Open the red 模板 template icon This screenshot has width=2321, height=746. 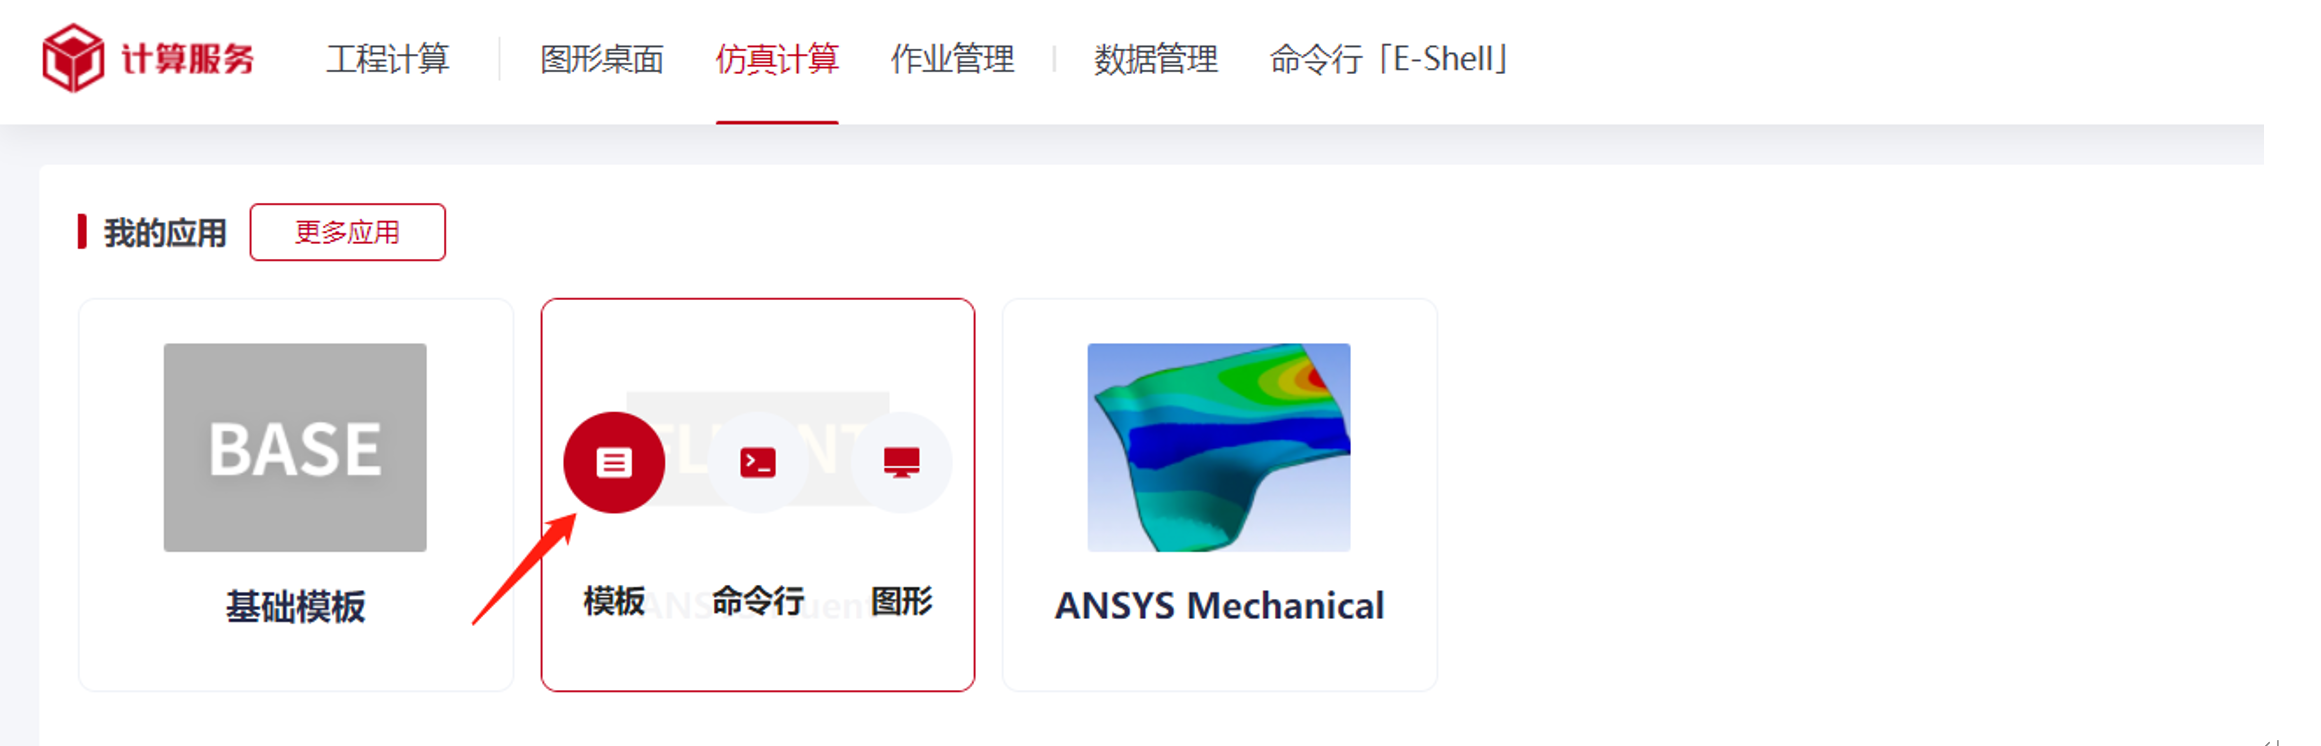[x=614, y=462]
